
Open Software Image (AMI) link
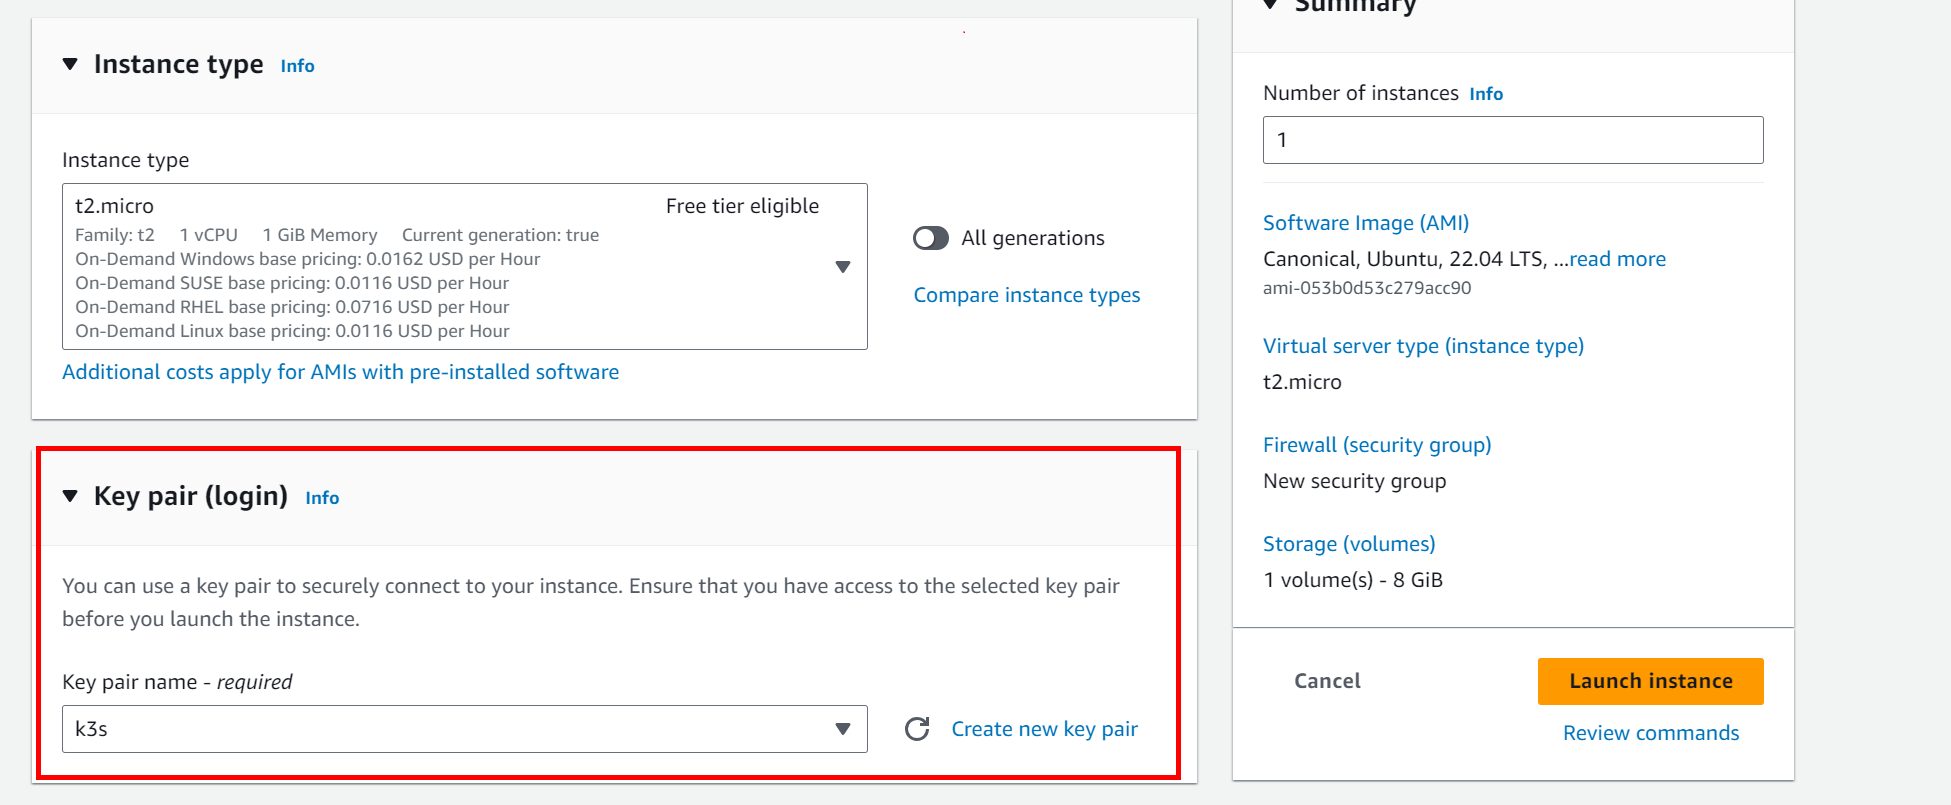(x=1366, y=223)
